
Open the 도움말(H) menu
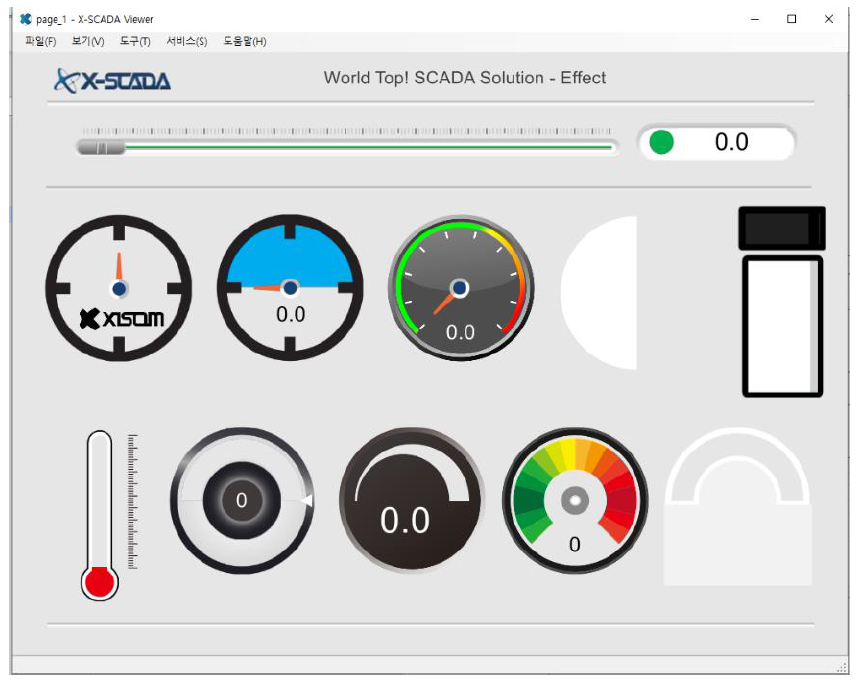pos(244,41)
